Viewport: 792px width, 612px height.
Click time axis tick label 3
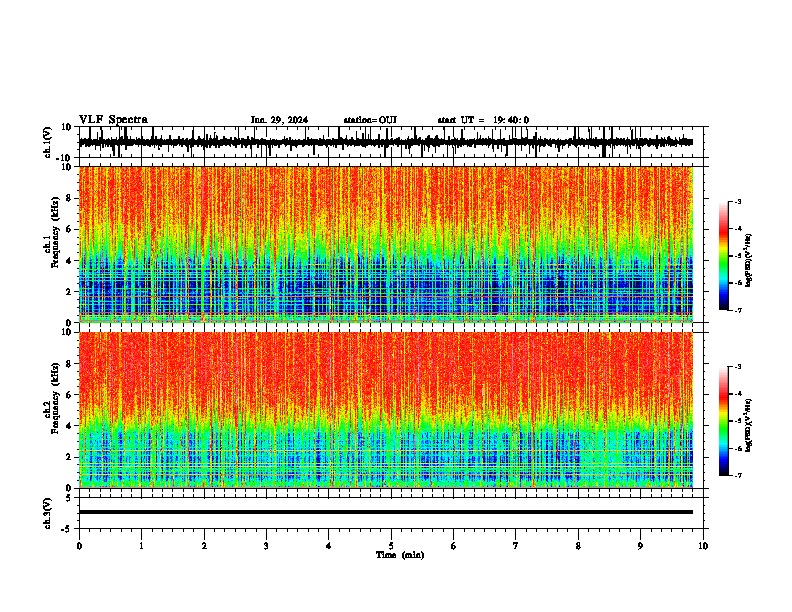(x=266, y=546)
